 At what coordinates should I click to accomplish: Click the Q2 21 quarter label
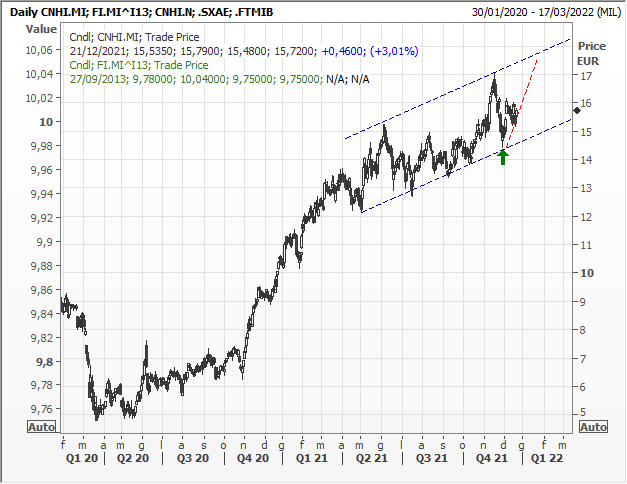click(373, 459)
